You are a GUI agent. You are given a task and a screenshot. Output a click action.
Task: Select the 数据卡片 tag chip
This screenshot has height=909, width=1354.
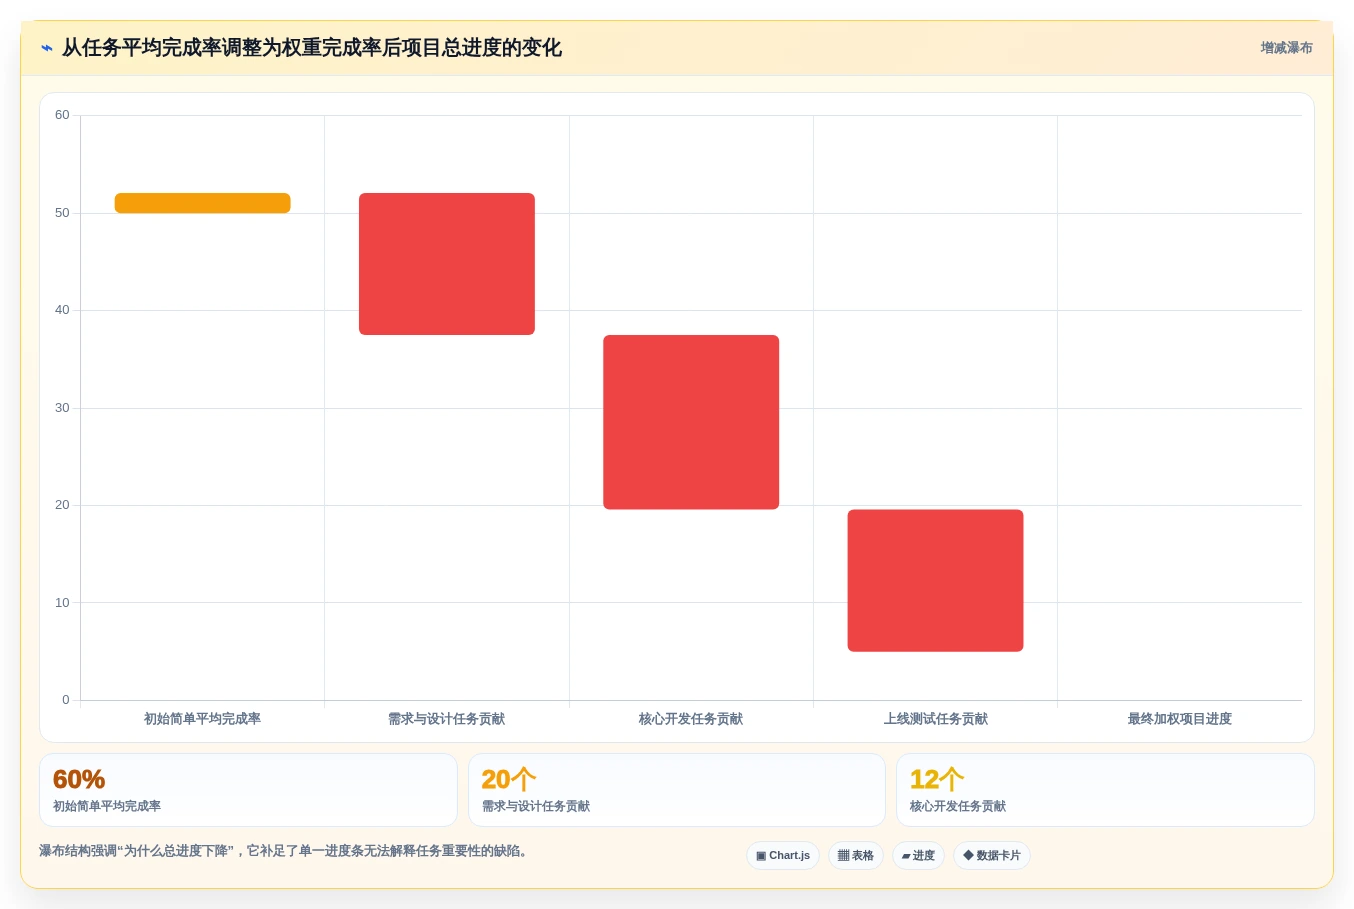click(x=992, y=856)
